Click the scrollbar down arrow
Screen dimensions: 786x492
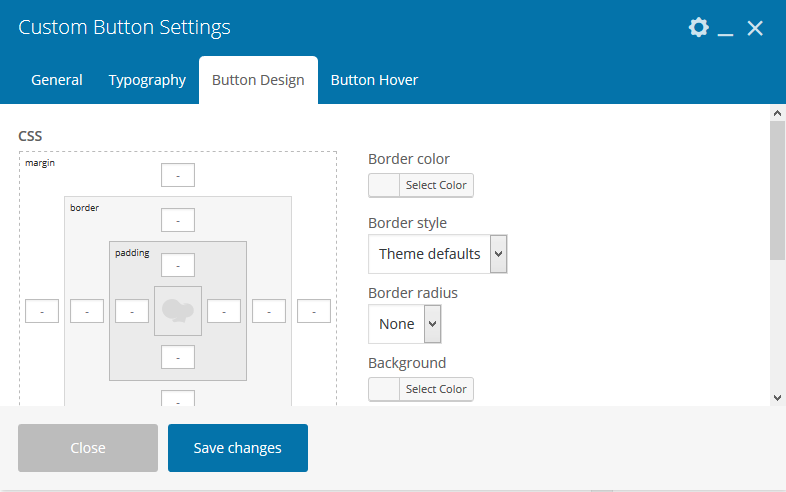(777, 397)
